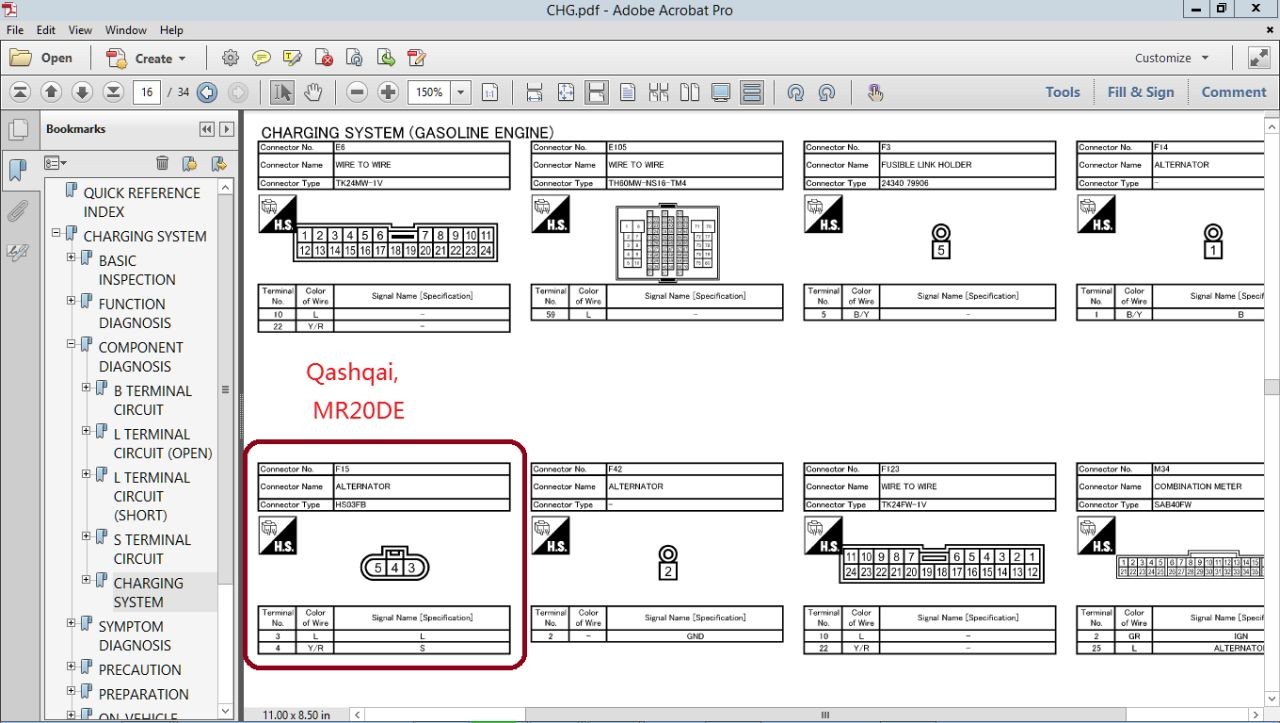Screen dimensions: 1280x723
Task: Fit page width to window
Action: click(534, 92)
